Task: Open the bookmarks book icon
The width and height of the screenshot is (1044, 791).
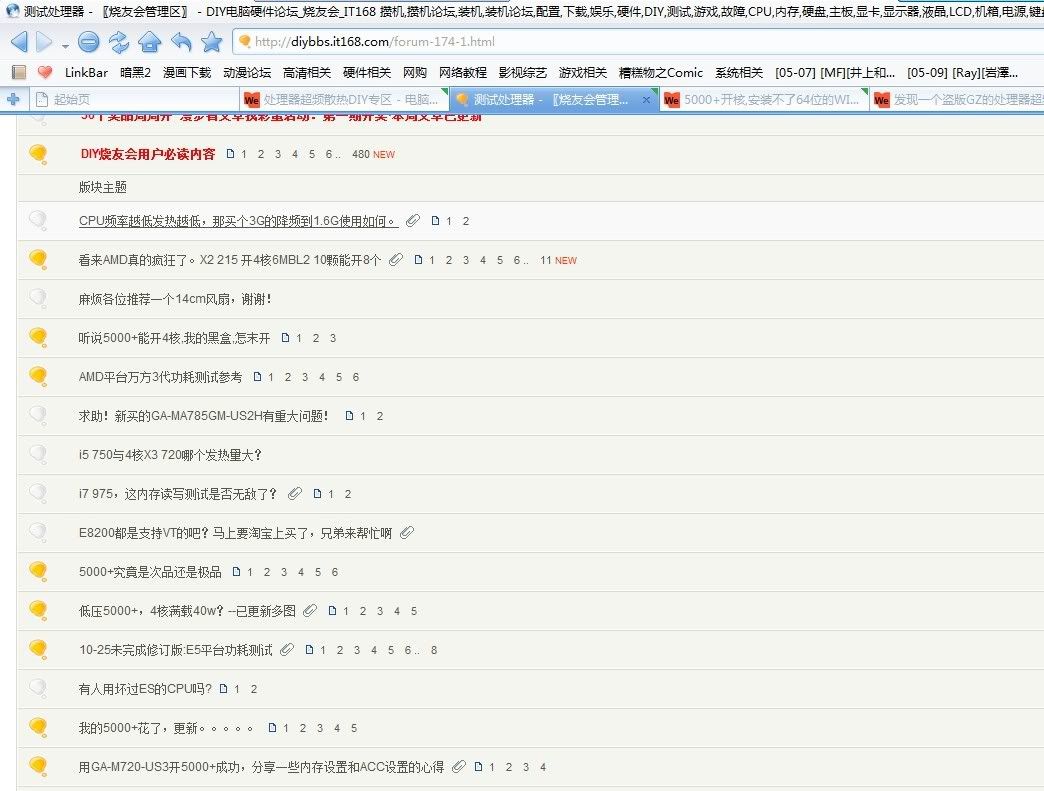Action: point(18,72)
